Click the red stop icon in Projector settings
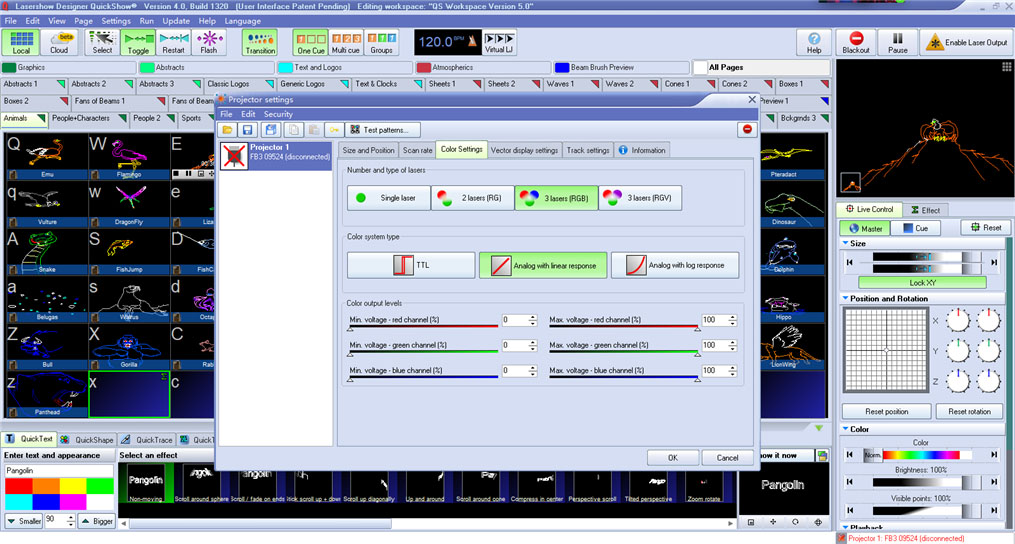The width and height of the screenshot is (1015, 544). [747, 130]
